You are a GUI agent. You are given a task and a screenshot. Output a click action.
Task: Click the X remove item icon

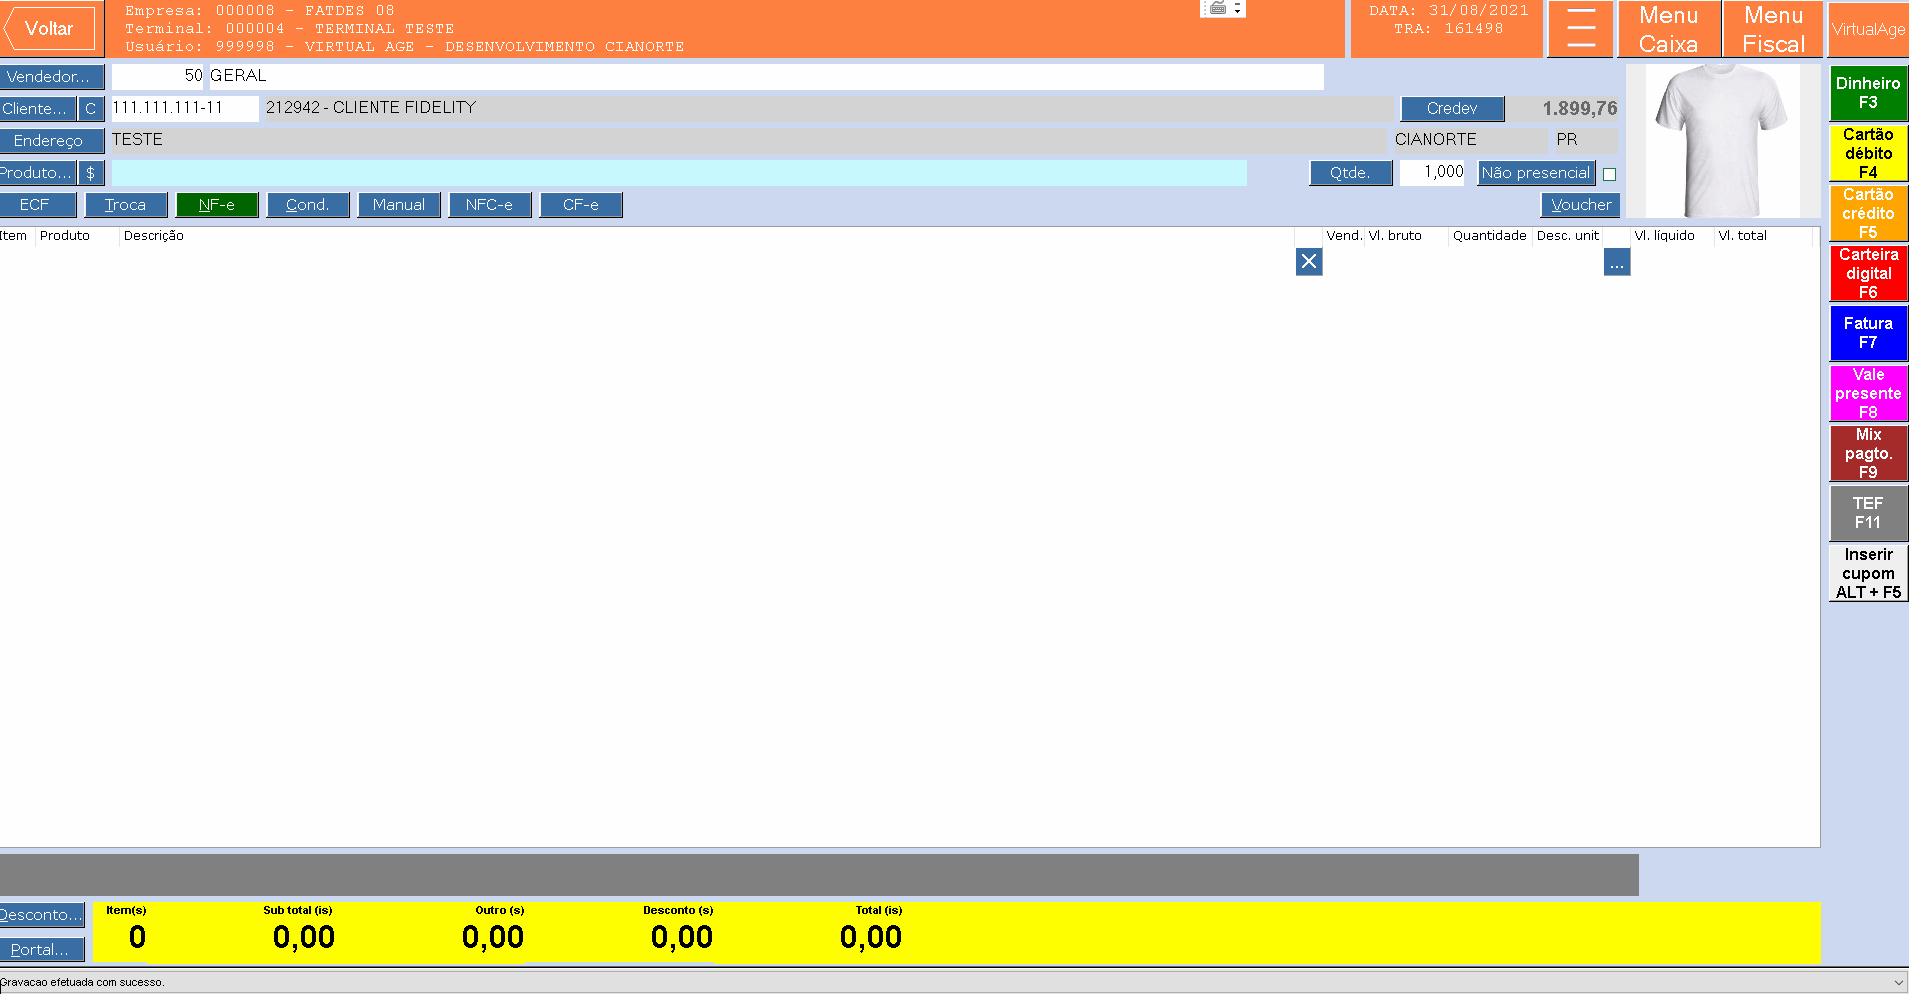pyautogui.click(x=1309, y=262)
